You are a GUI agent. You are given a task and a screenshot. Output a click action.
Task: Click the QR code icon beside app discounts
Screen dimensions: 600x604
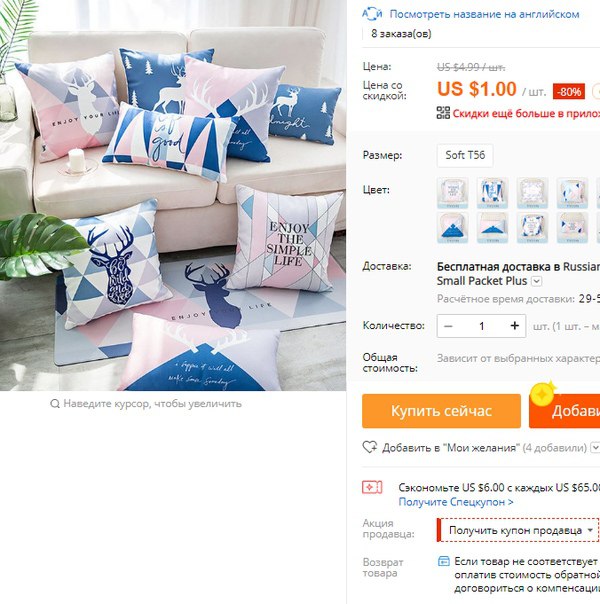click(x=443, y=113)
